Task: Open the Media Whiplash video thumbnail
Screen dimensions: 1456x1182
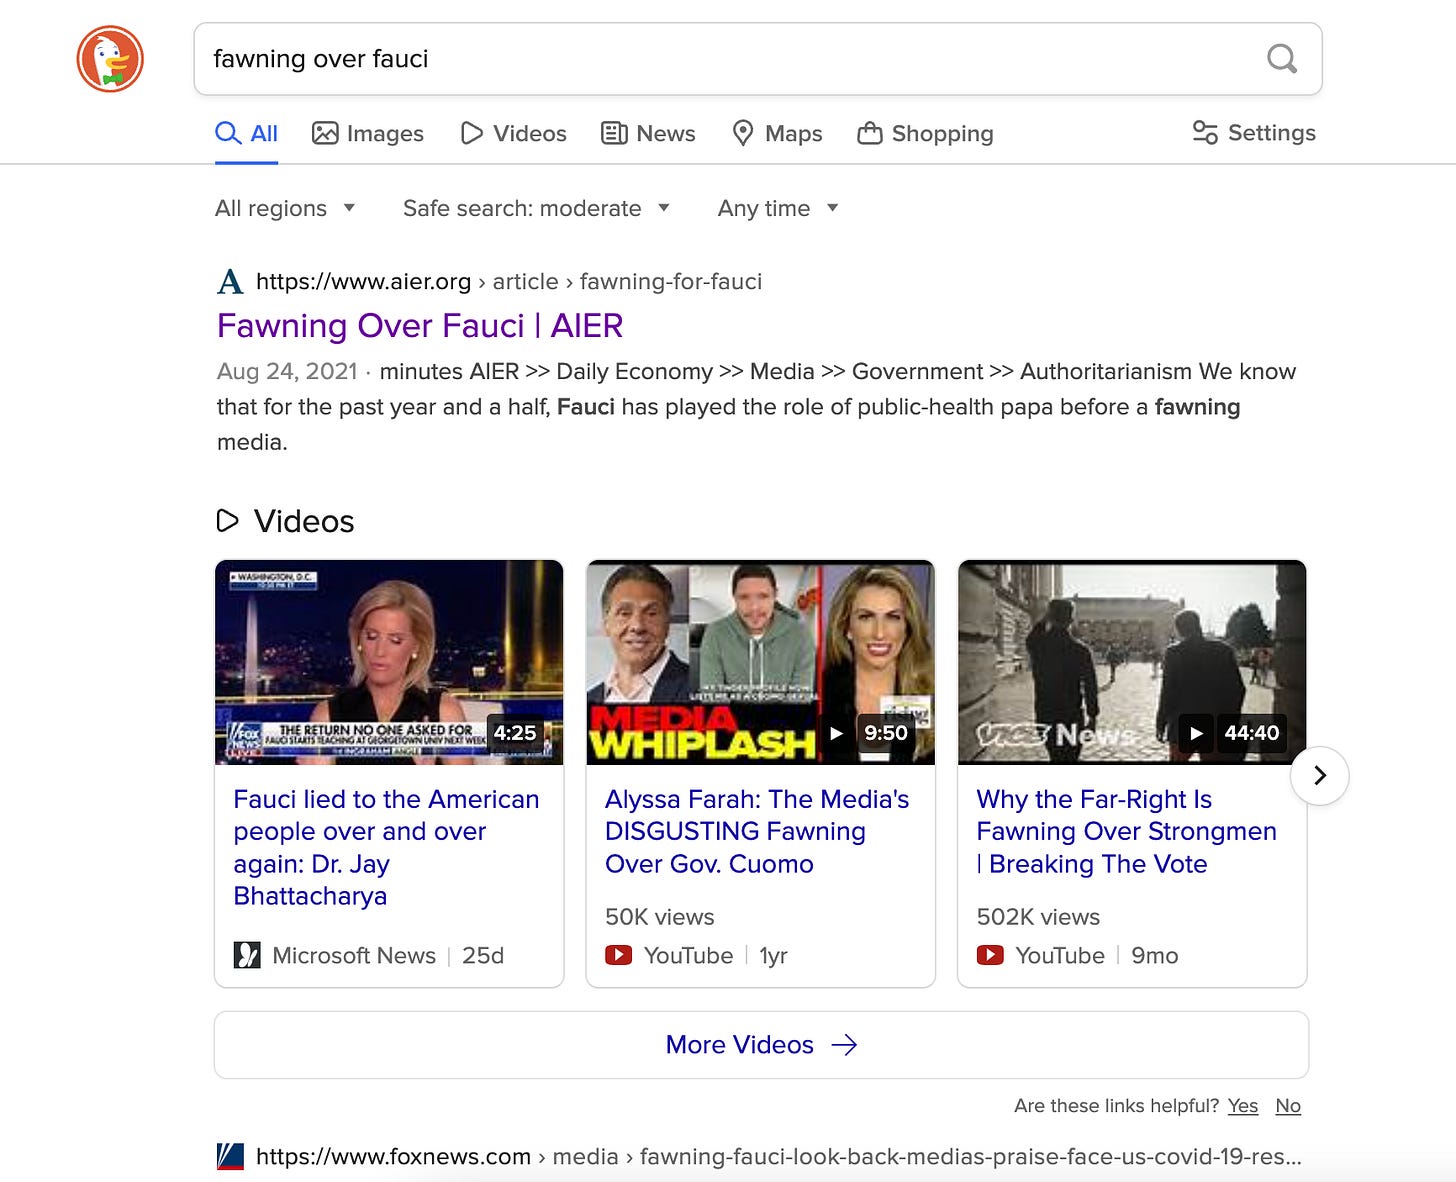Action: (x=760, y=662)
